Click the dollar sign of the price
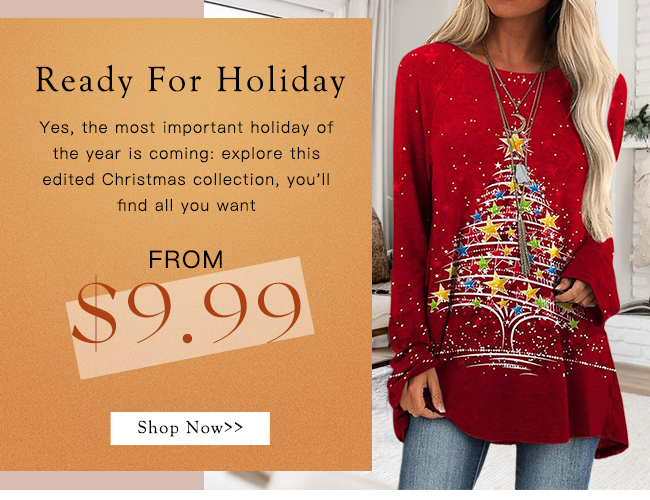This screenshot has height=500, width=650. pyautogui.click(x=95, y=314)
